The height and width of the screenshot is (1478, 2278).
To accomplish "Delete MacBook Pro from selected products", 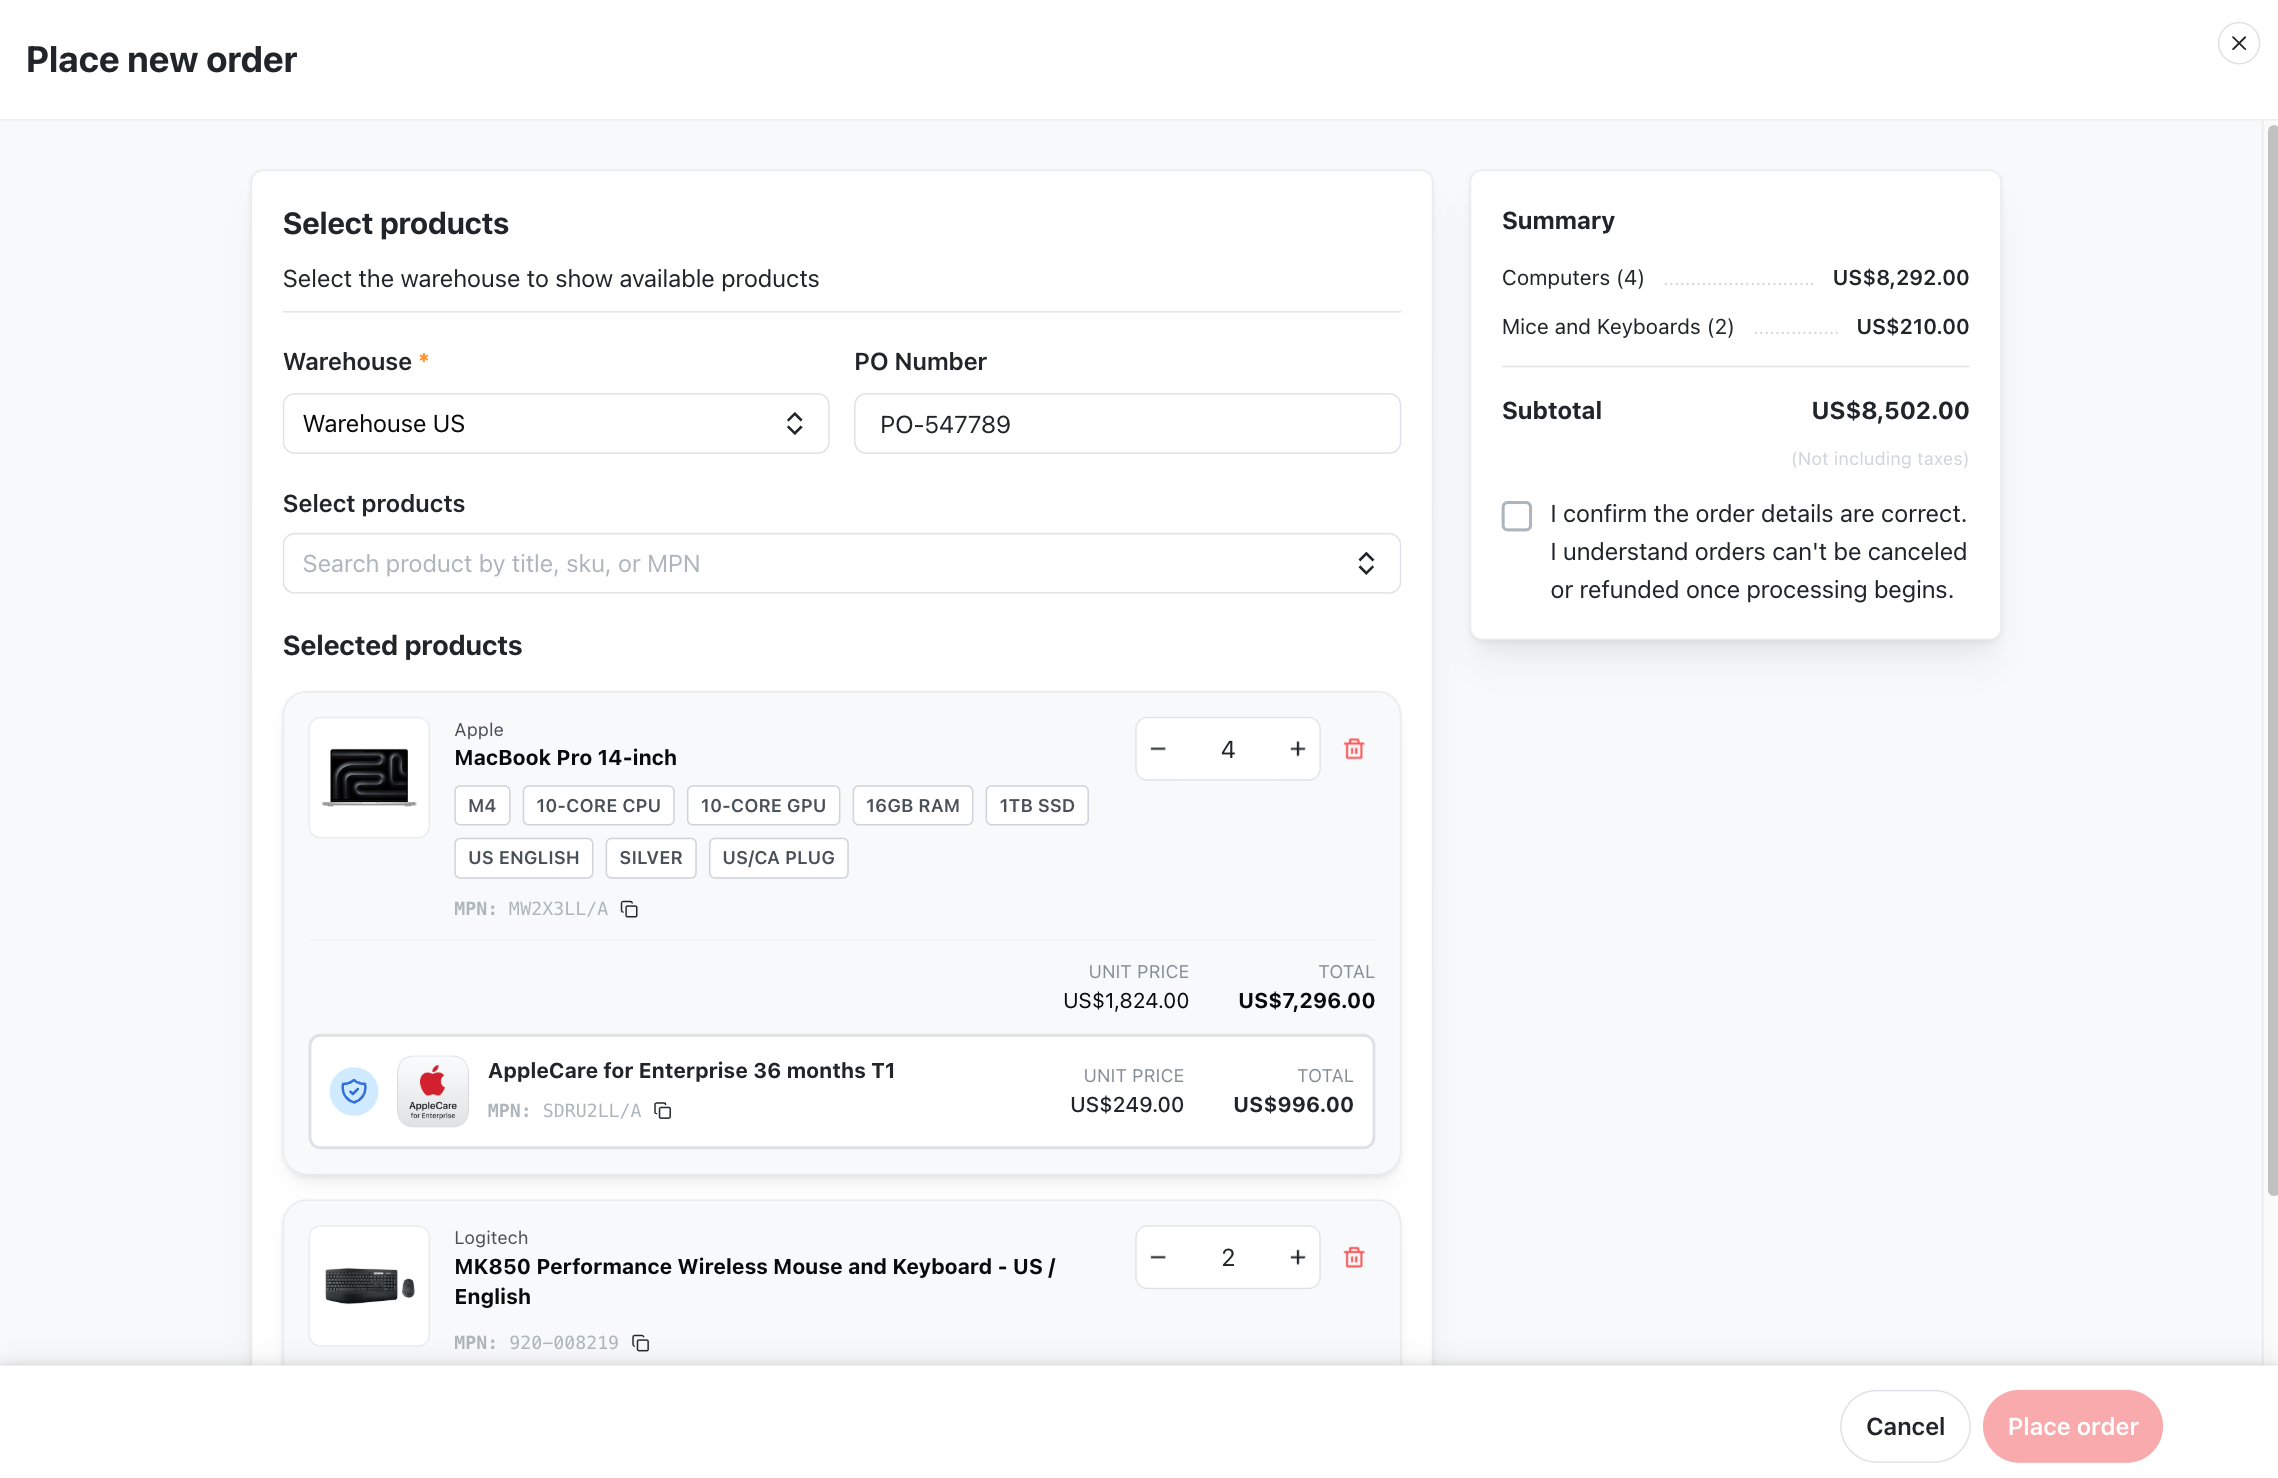I will 1354,749.
